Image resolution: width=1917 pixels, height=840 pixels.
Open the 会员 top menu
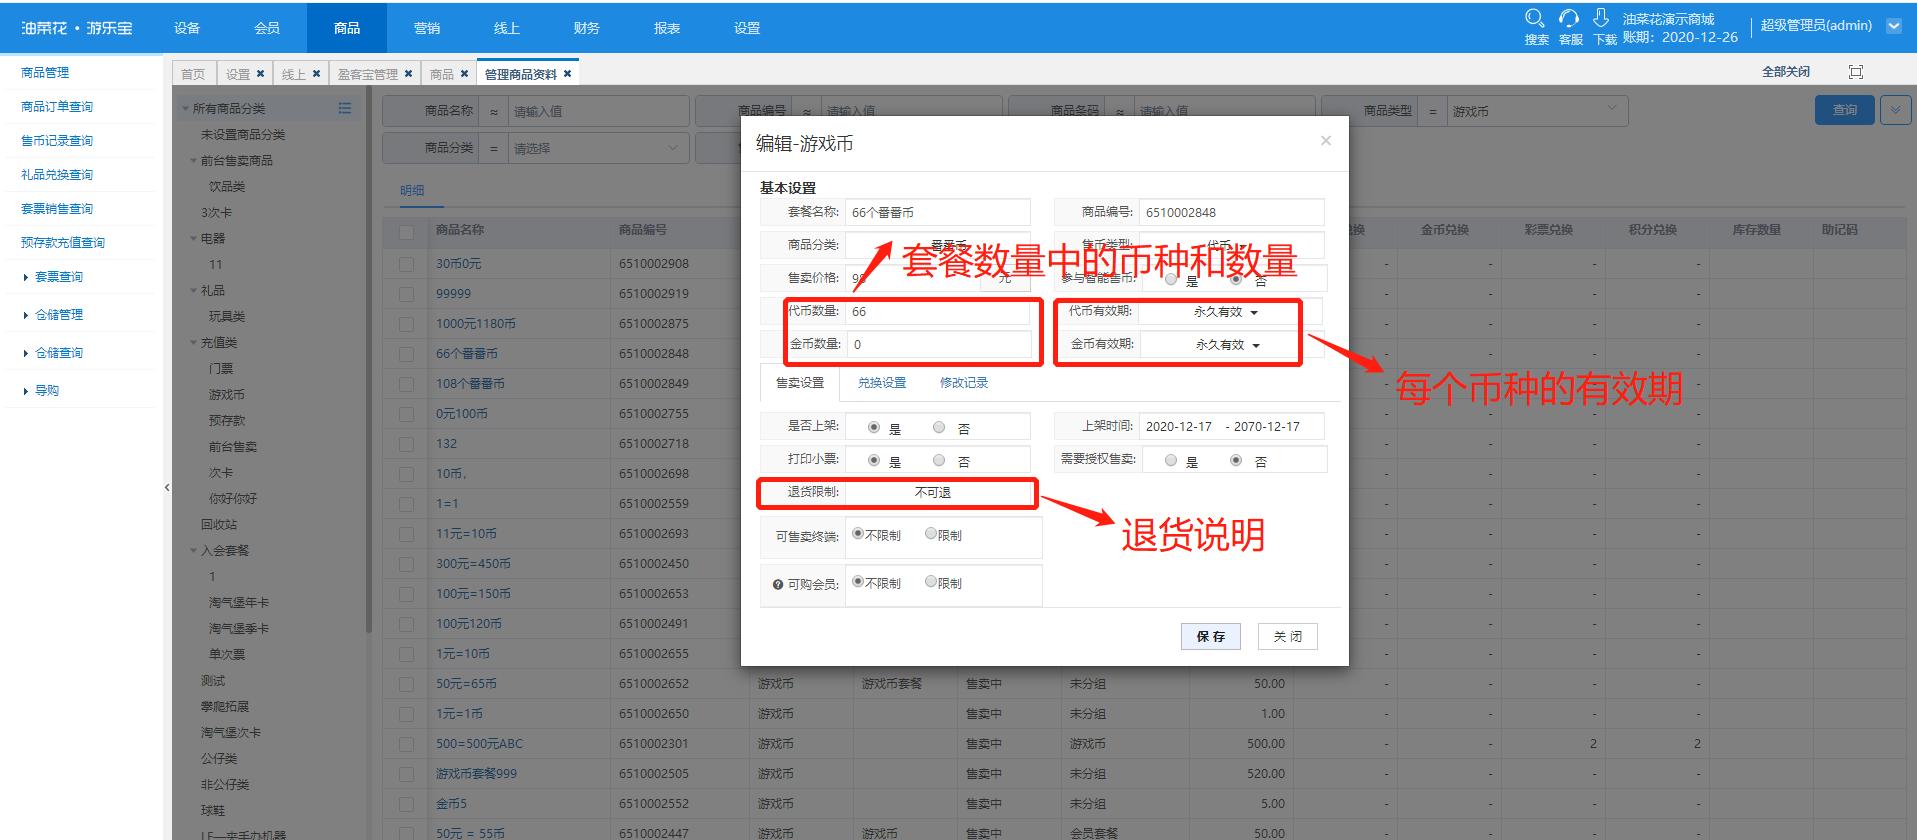pyautogui.click(x=267, y=28)
